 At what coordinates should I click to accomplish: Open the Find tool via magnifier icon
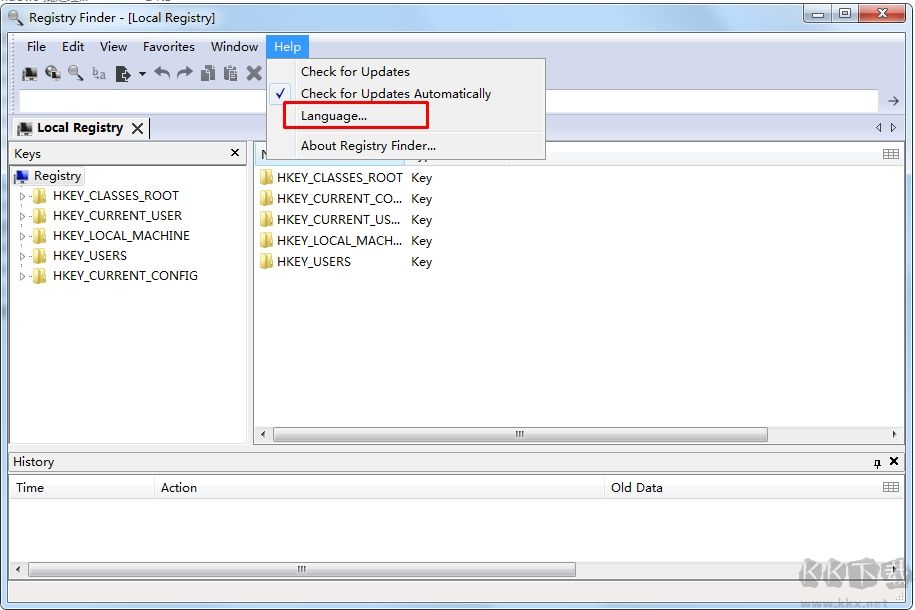click(75, 72)
